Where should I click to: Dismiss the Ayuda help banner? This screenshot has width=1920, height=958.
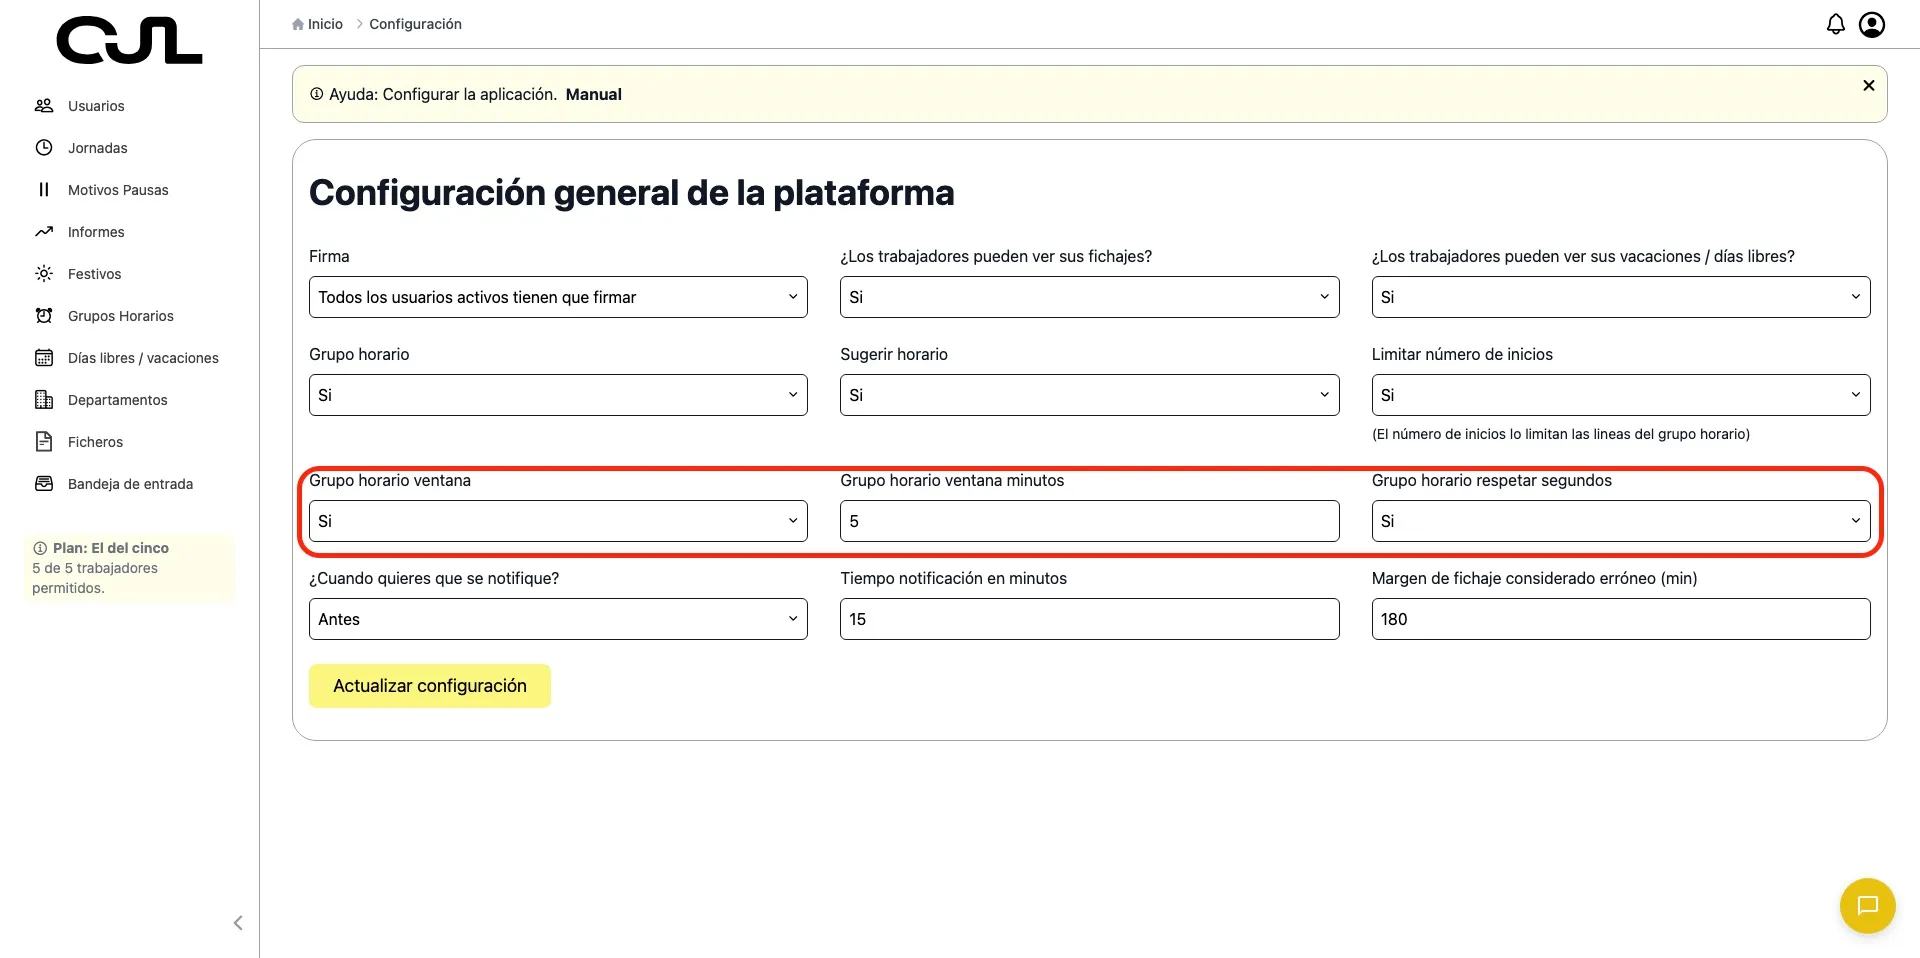click(x=1869, y=86)
